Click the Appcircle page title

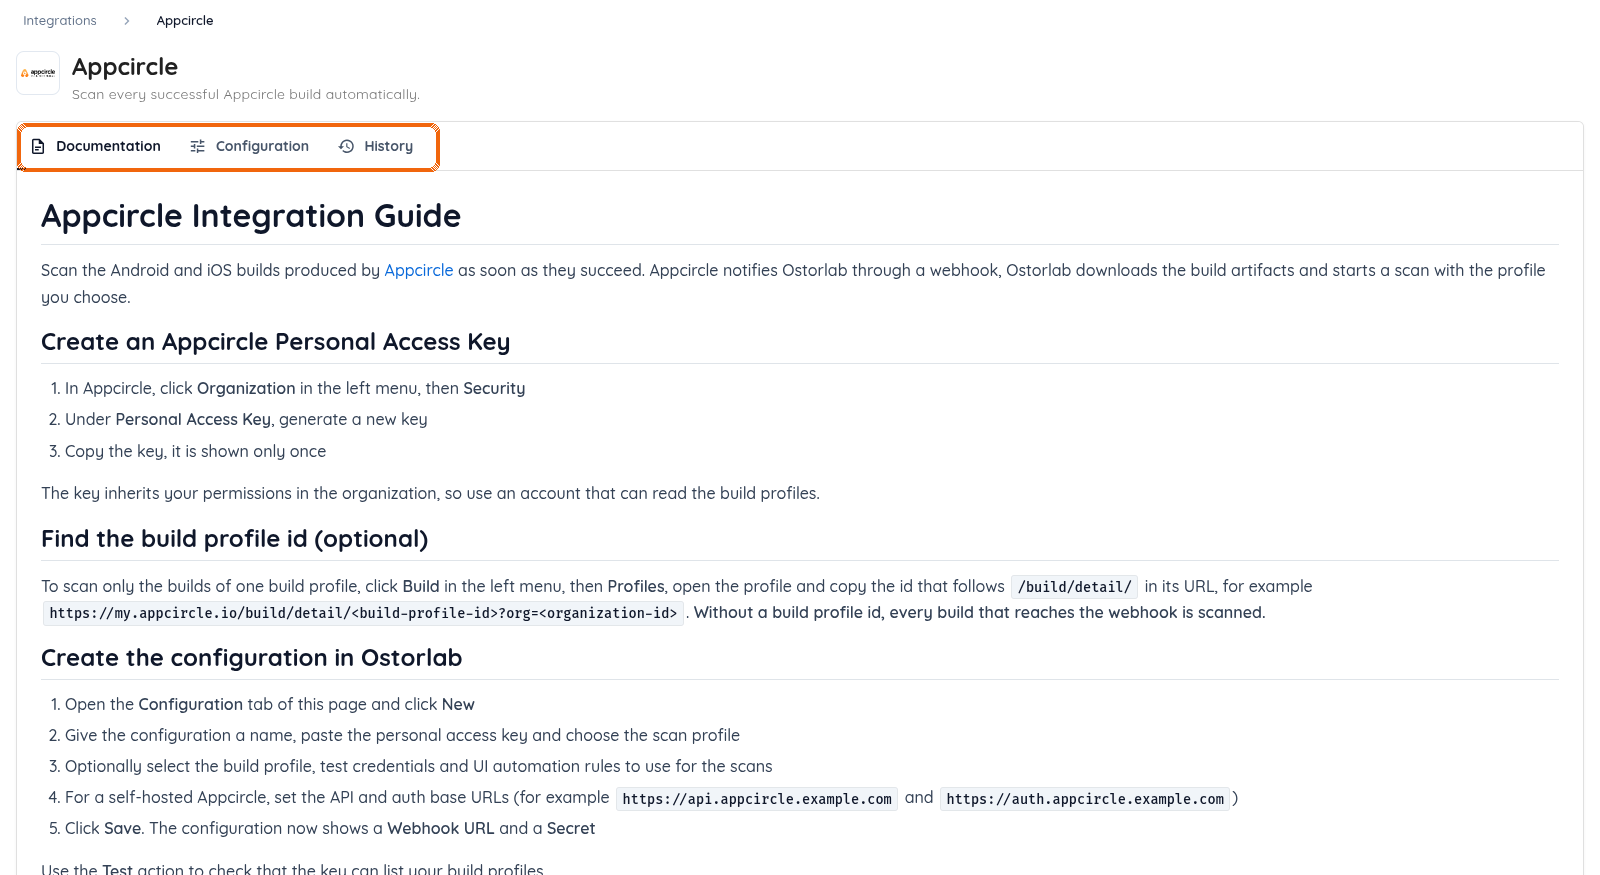(125, 67)
